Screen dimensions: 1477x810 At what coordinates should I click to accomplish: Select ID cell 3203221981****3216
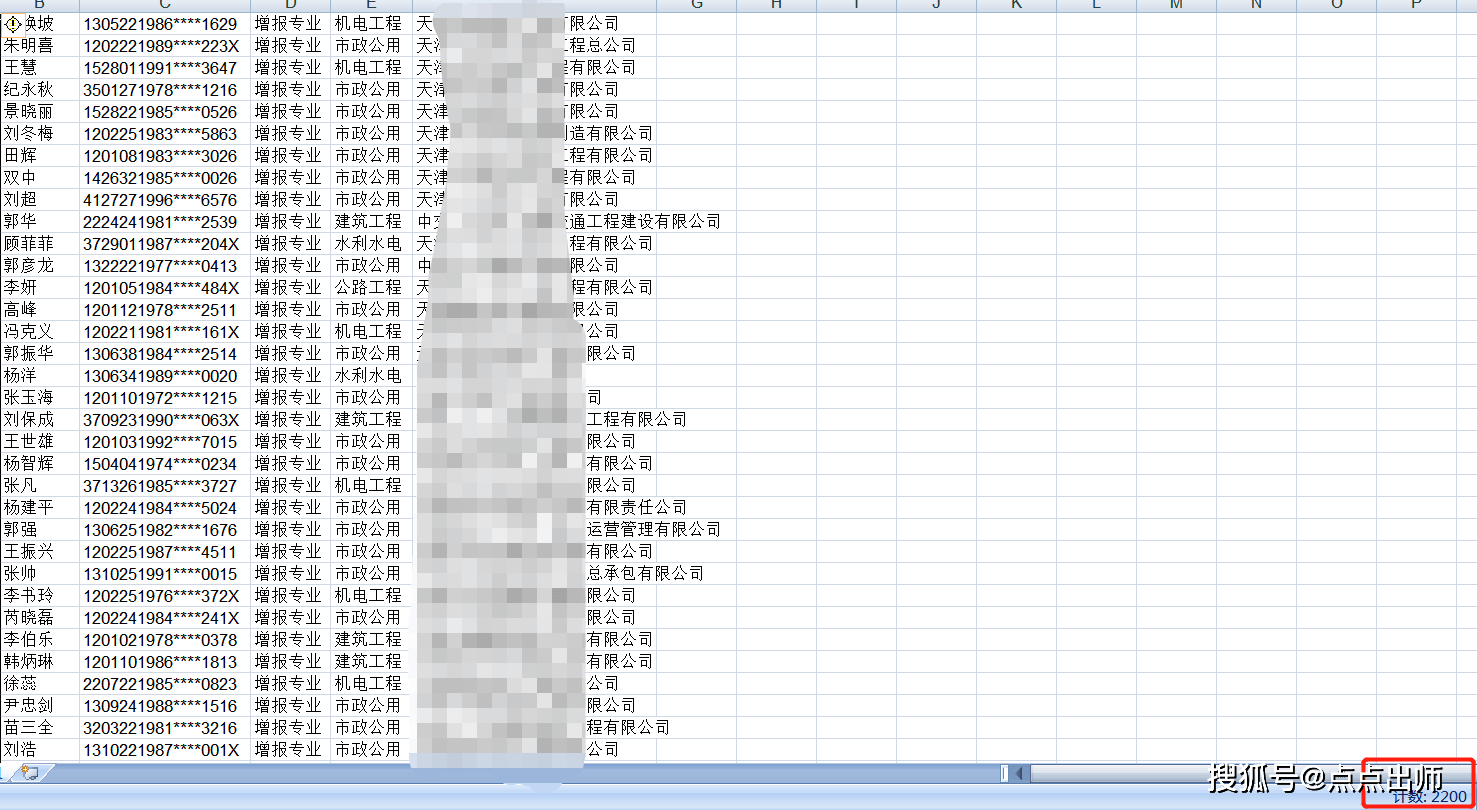[165, 727]
